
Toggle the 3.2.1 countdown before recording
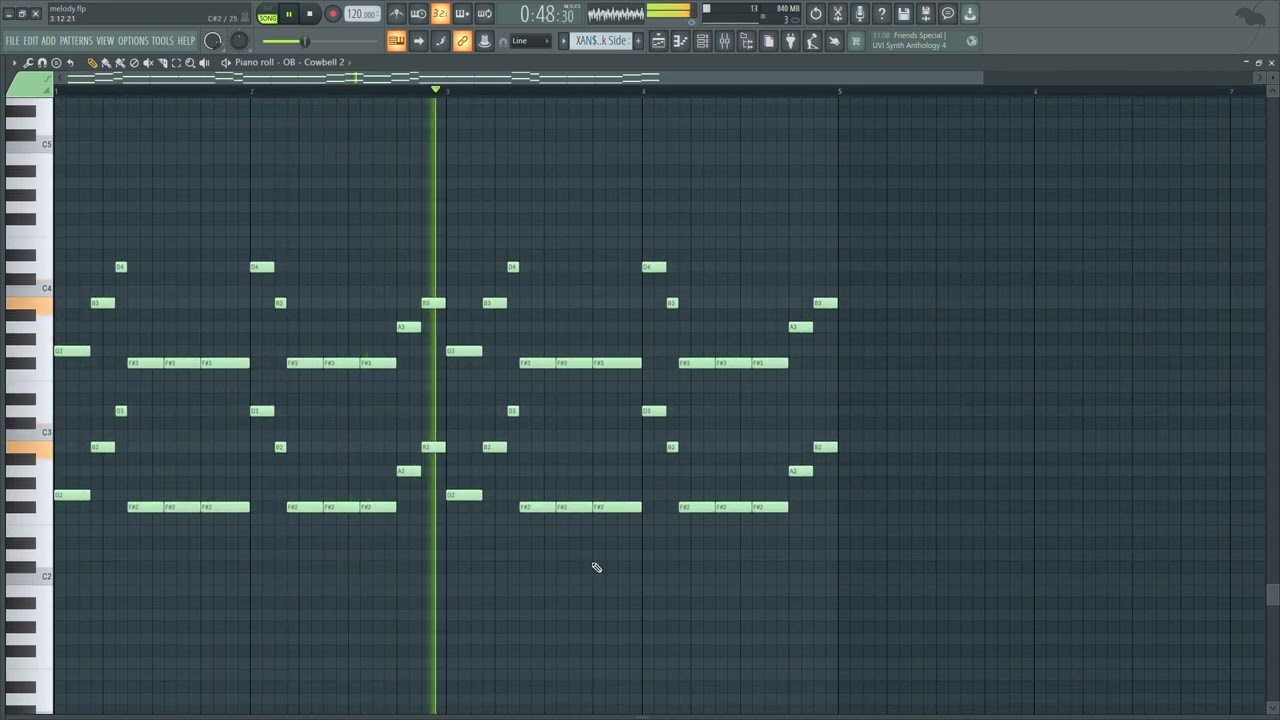(440, 14)
